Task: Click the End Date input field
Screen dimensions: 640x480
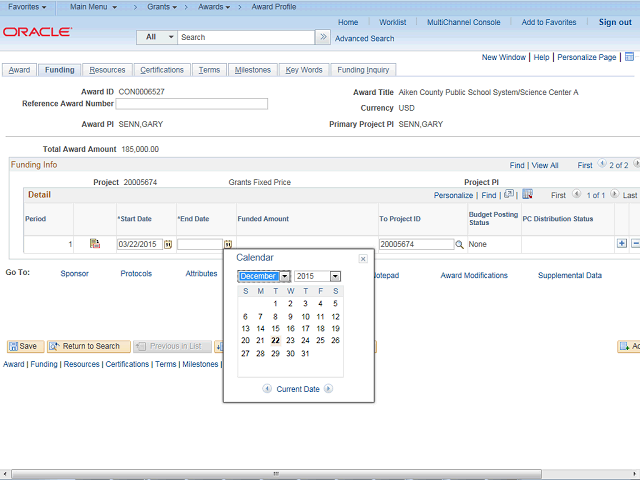Action: pyautogui.click(x=200, y=244)
